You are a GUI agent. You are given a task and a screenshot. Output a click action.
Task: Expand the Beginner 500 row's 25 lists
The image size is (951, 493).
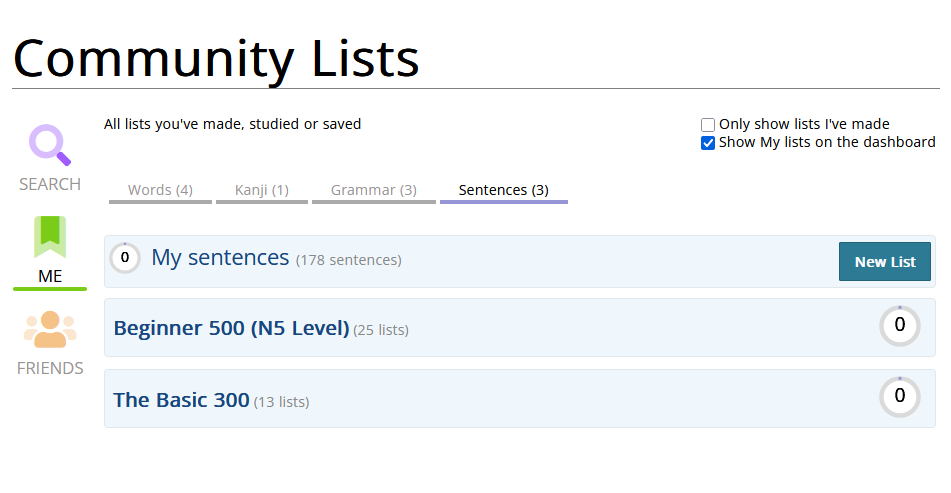(381, 330)
